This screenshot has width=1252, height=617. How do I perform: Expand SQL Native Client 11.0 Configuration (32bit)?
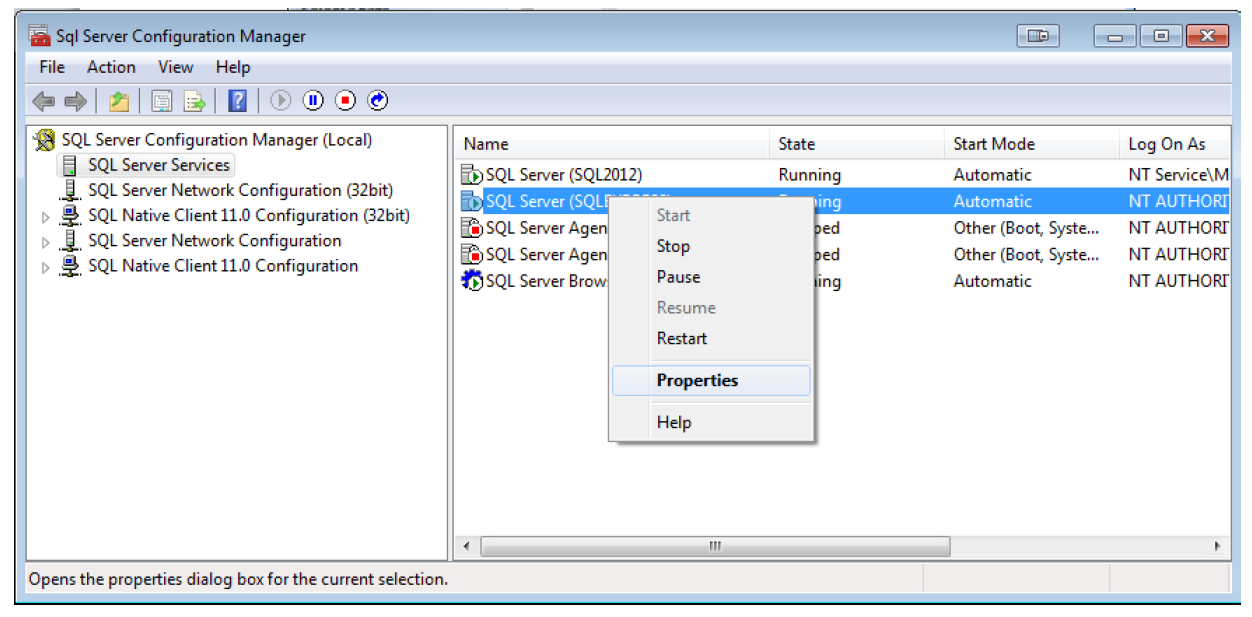[45, 216]
